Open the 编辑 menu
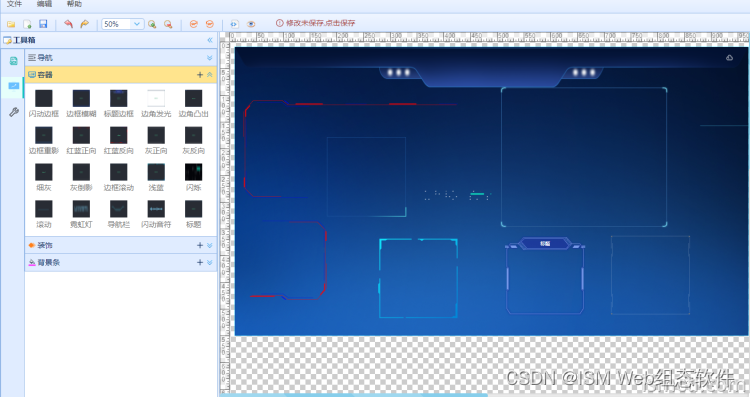The image size is (750, 397). pyautogui.click(x=44, y=4)
